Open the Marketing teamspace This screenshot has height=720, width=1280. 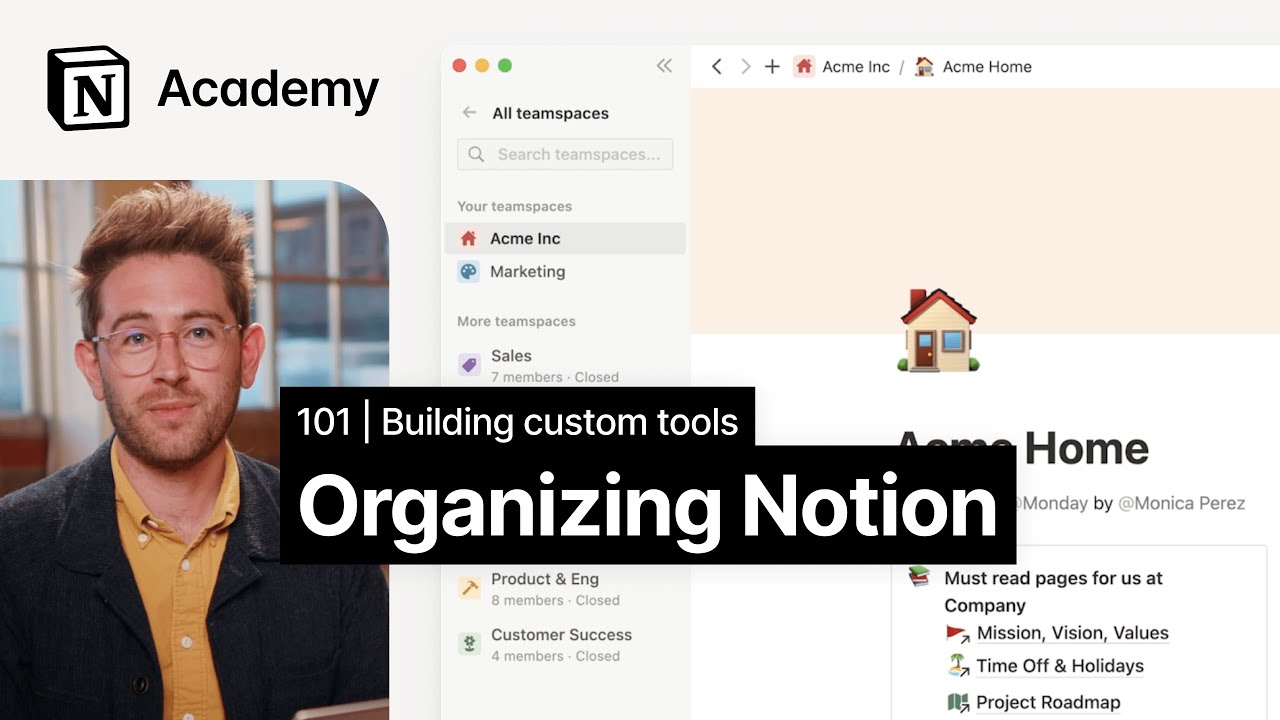pos(527,272)
